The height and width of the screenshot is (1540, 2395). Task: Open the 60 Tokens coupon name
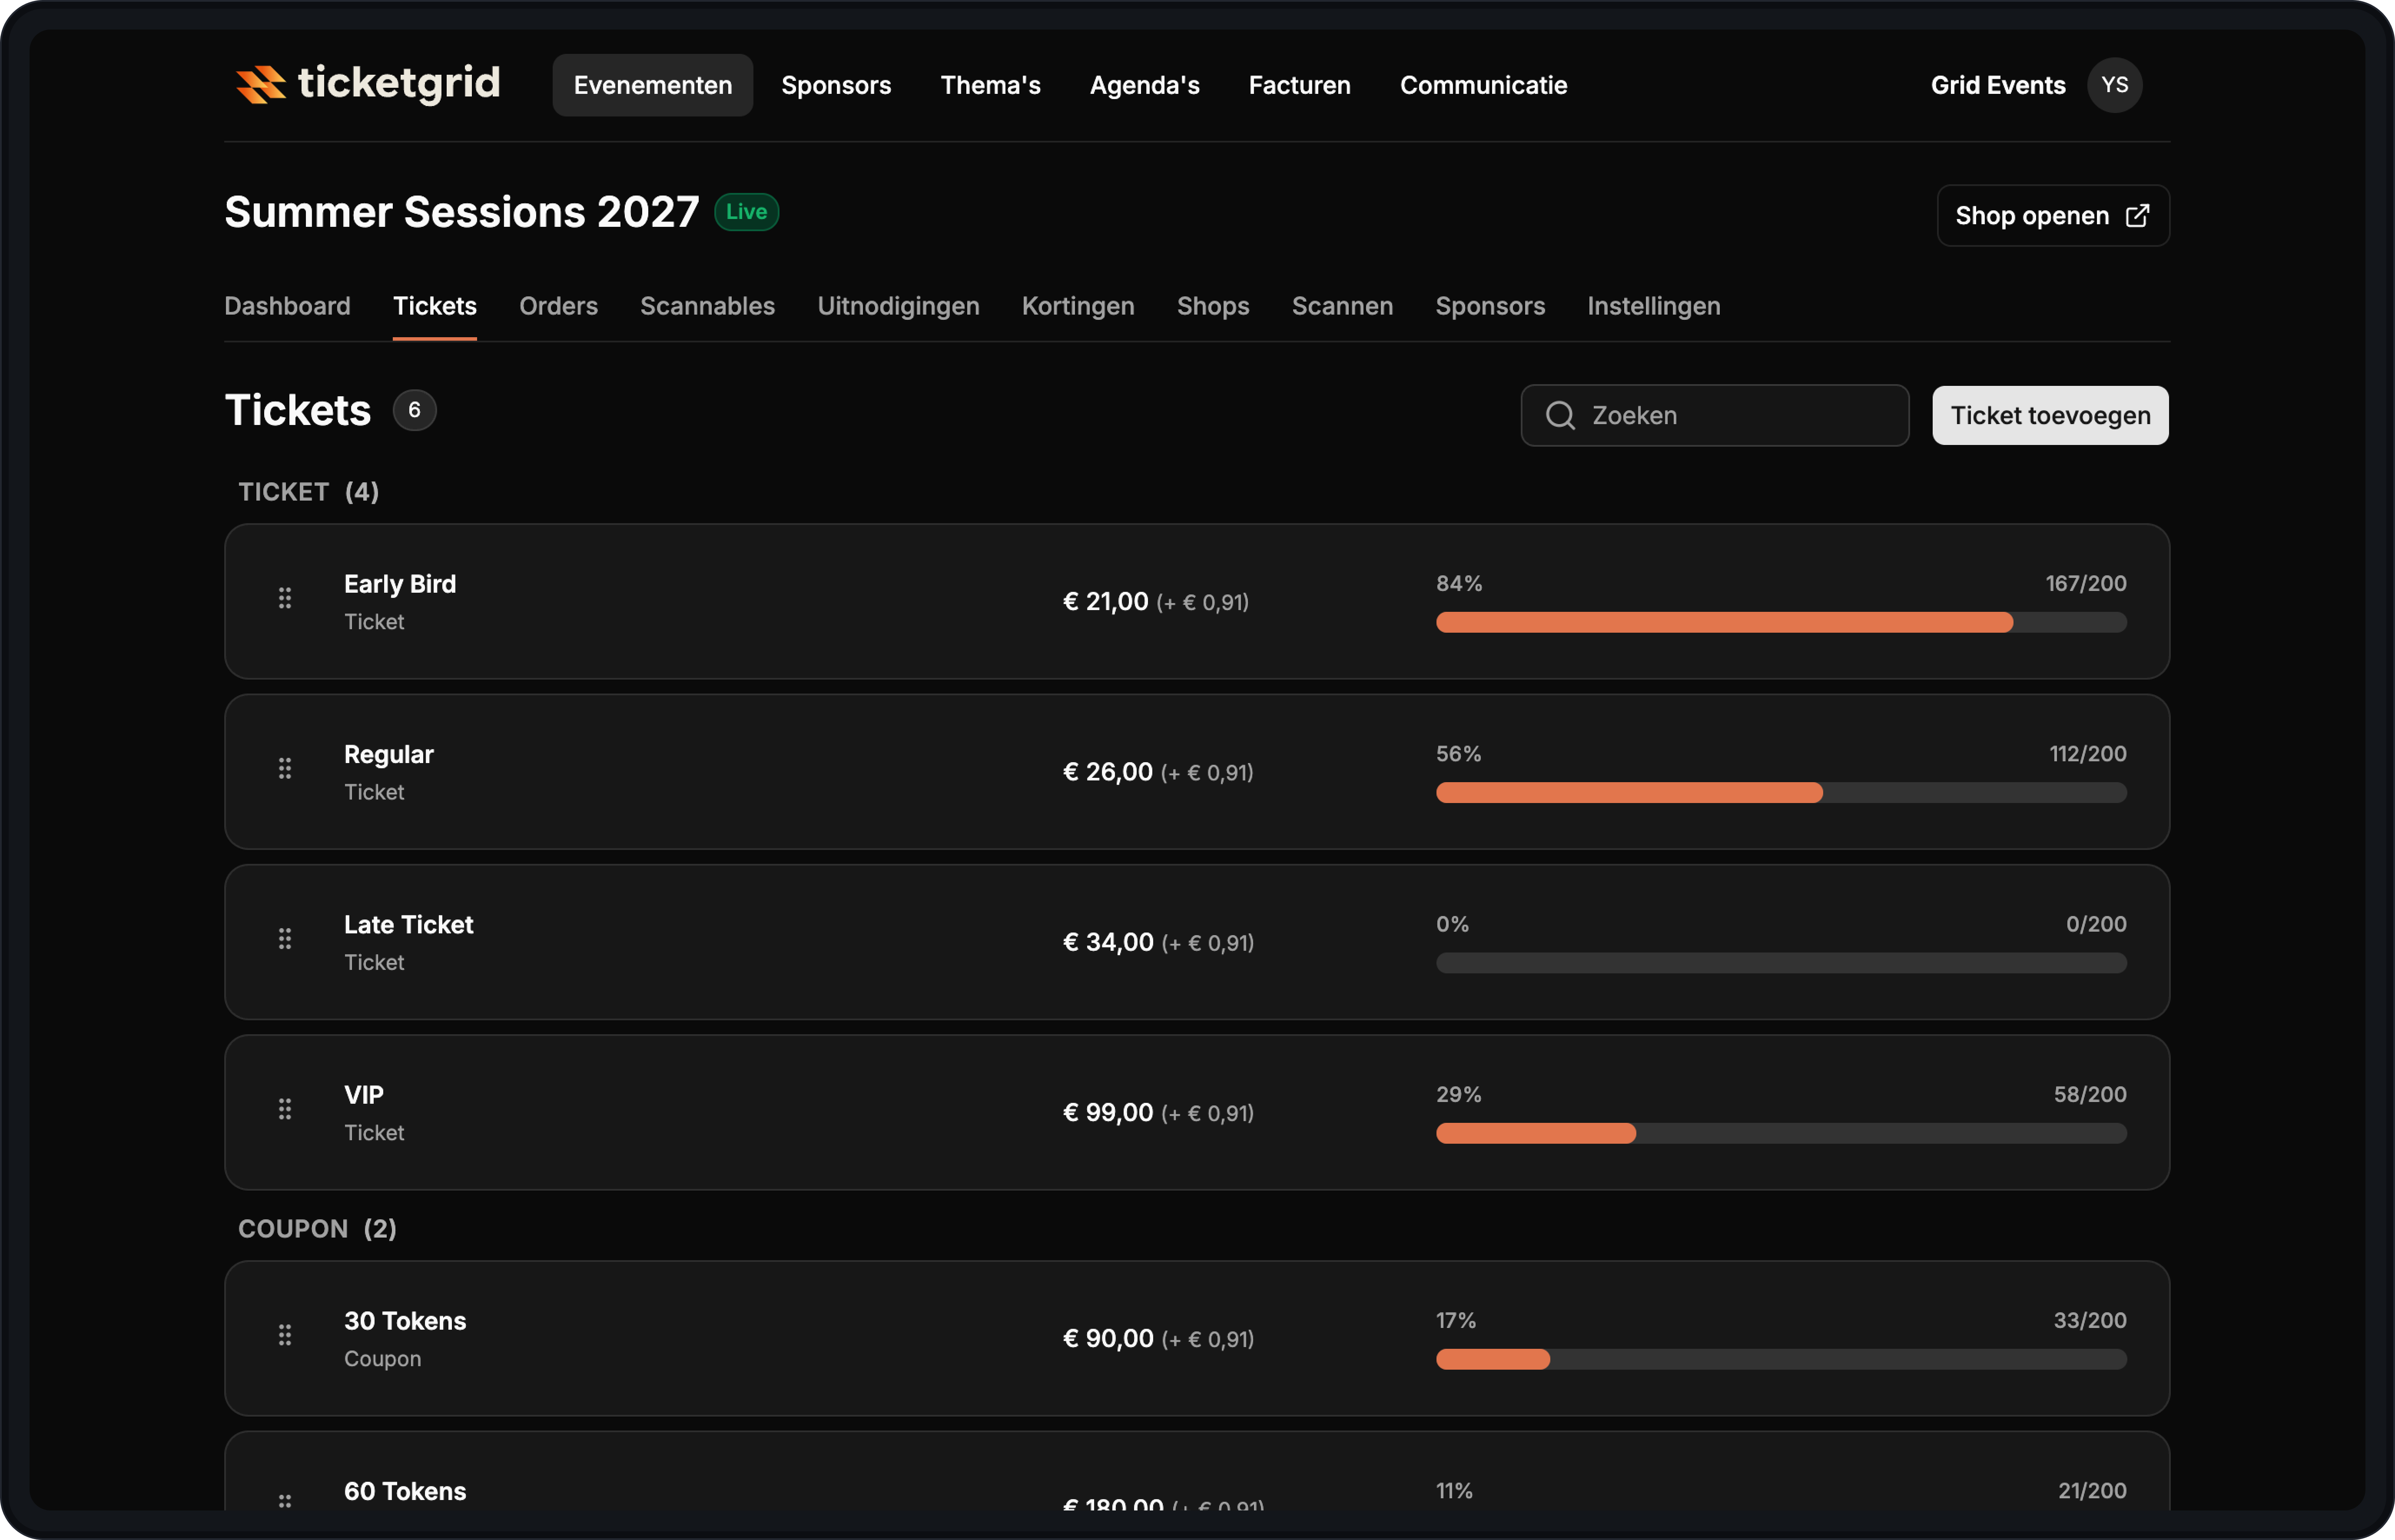405,1491
